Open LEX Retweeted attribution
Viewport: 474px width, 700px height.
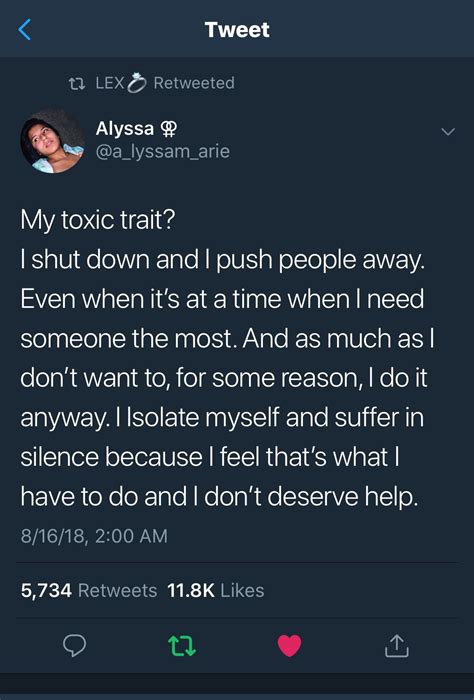click(152, 83)
